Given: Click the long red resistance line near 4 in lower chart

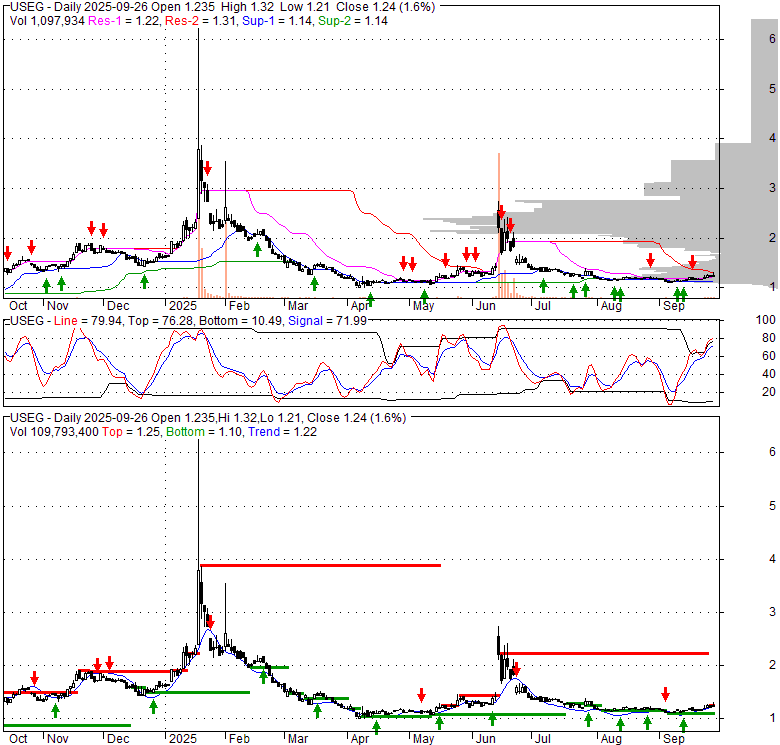Looking at the screenshot, I should (x=320, y=565).
